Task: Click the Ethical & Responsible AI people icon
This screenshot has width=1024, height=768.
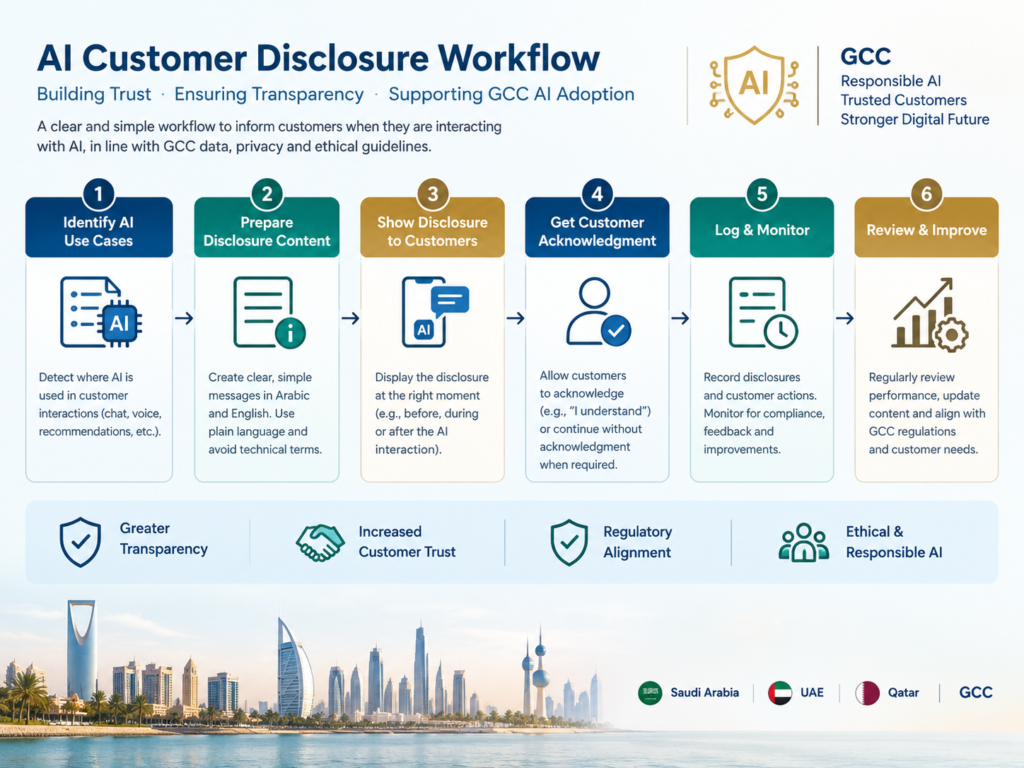Action: pos(804,542)
